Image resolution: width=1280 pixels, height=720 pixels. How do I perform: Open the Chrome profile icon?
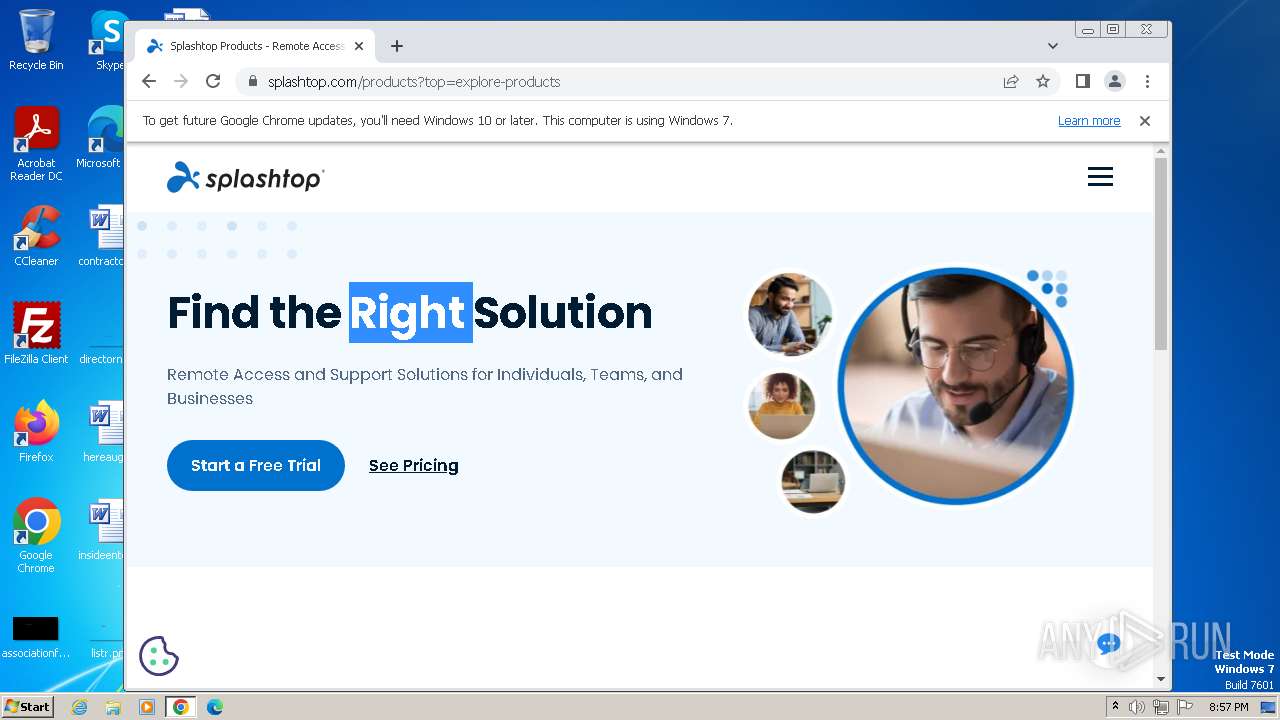point(1115,81)
